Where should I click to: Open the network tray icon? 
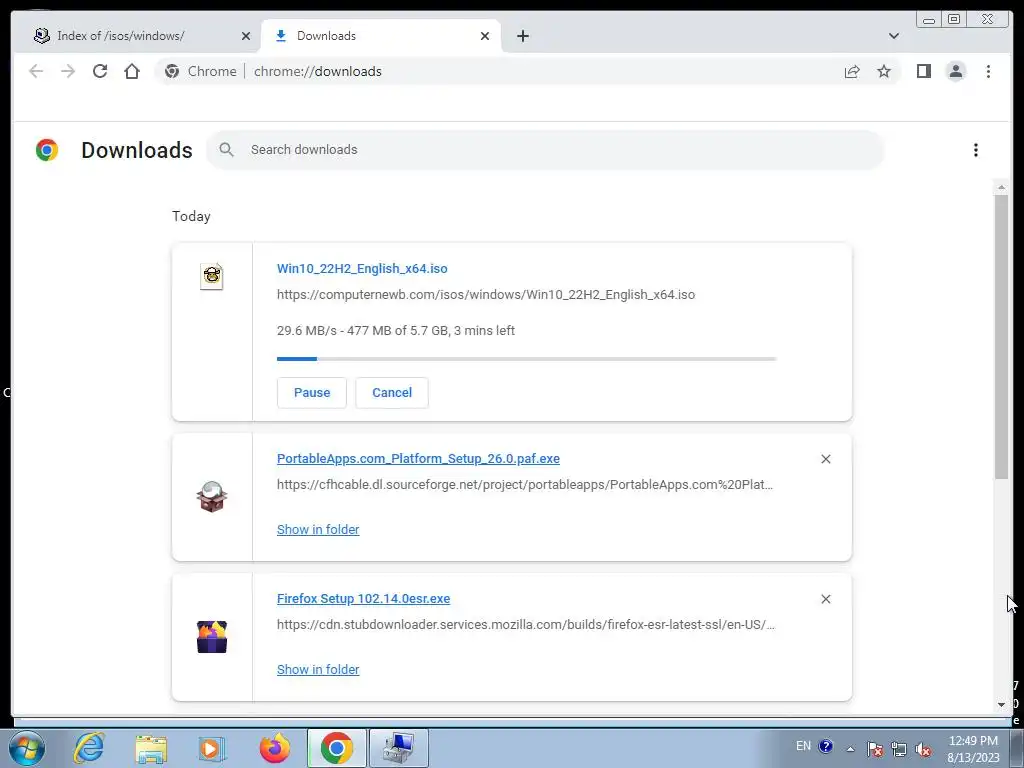(x=899, y=749)
